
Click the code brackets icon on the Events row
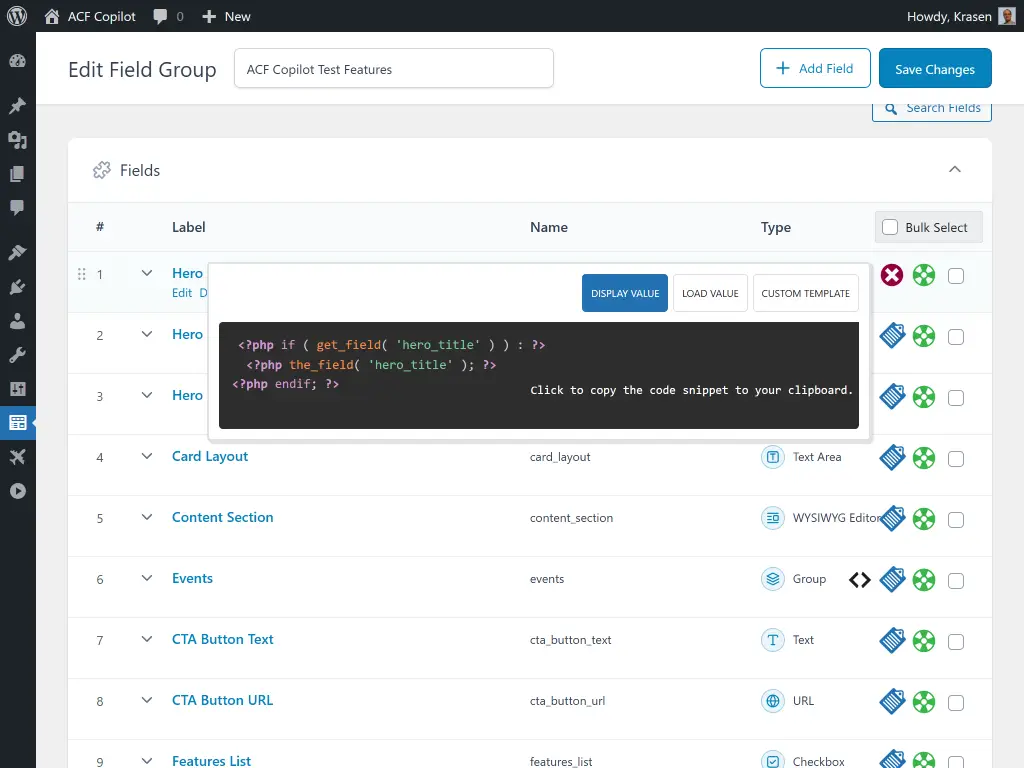[859, 579]
